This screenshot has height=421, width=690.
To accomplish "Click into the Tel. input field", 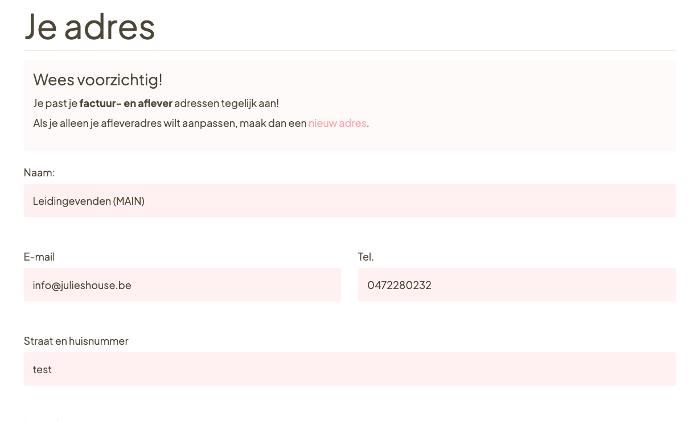I will click(517, 285).
